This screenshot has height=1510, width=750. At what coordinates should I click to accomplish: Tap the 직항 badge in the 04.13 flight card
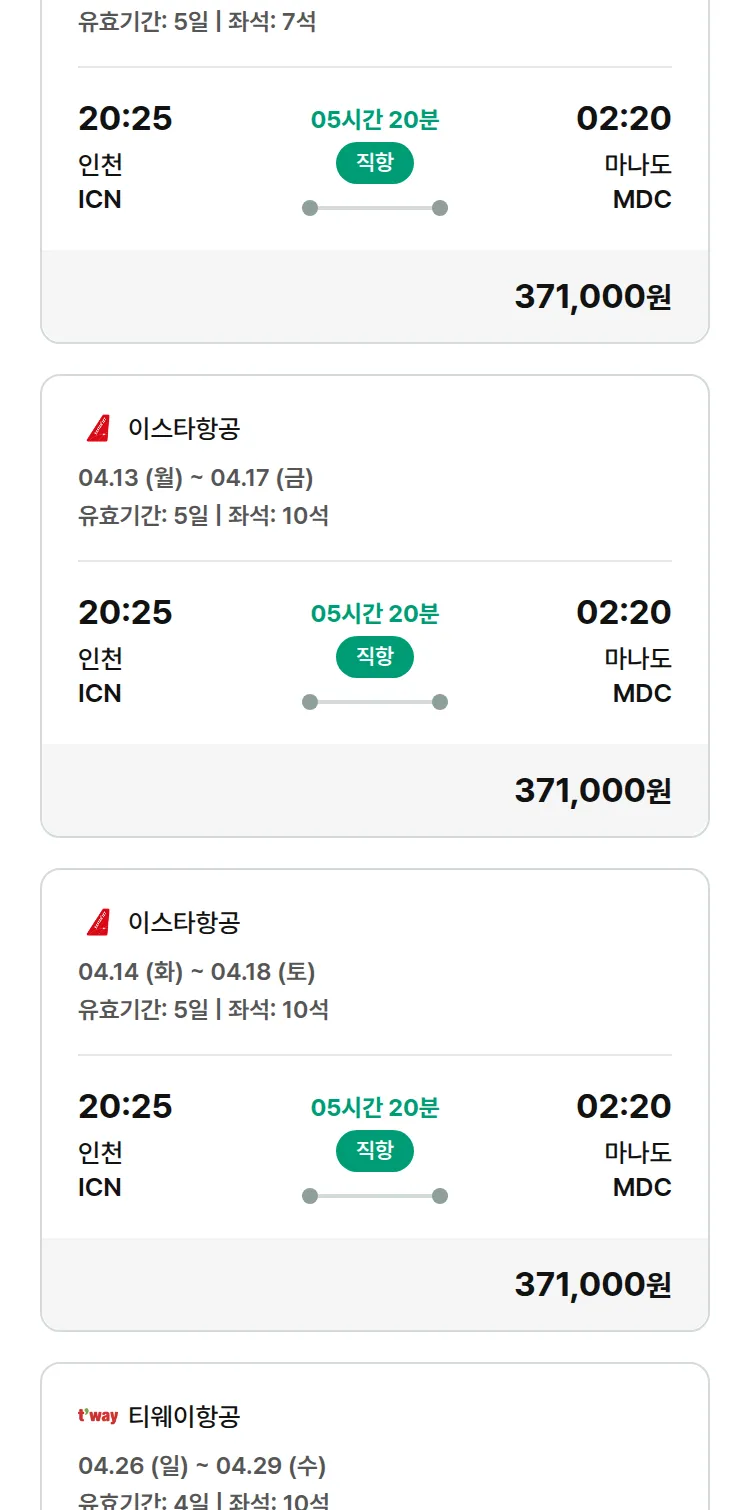point(375,657)
